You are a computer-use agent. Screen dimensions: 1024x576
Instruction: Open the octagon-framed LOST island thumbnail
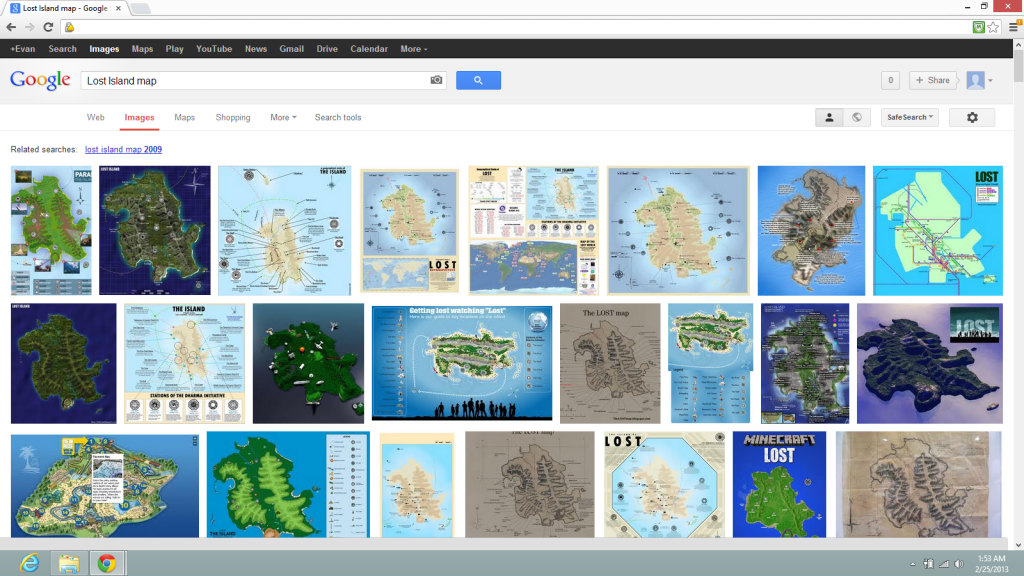(664, 484)
